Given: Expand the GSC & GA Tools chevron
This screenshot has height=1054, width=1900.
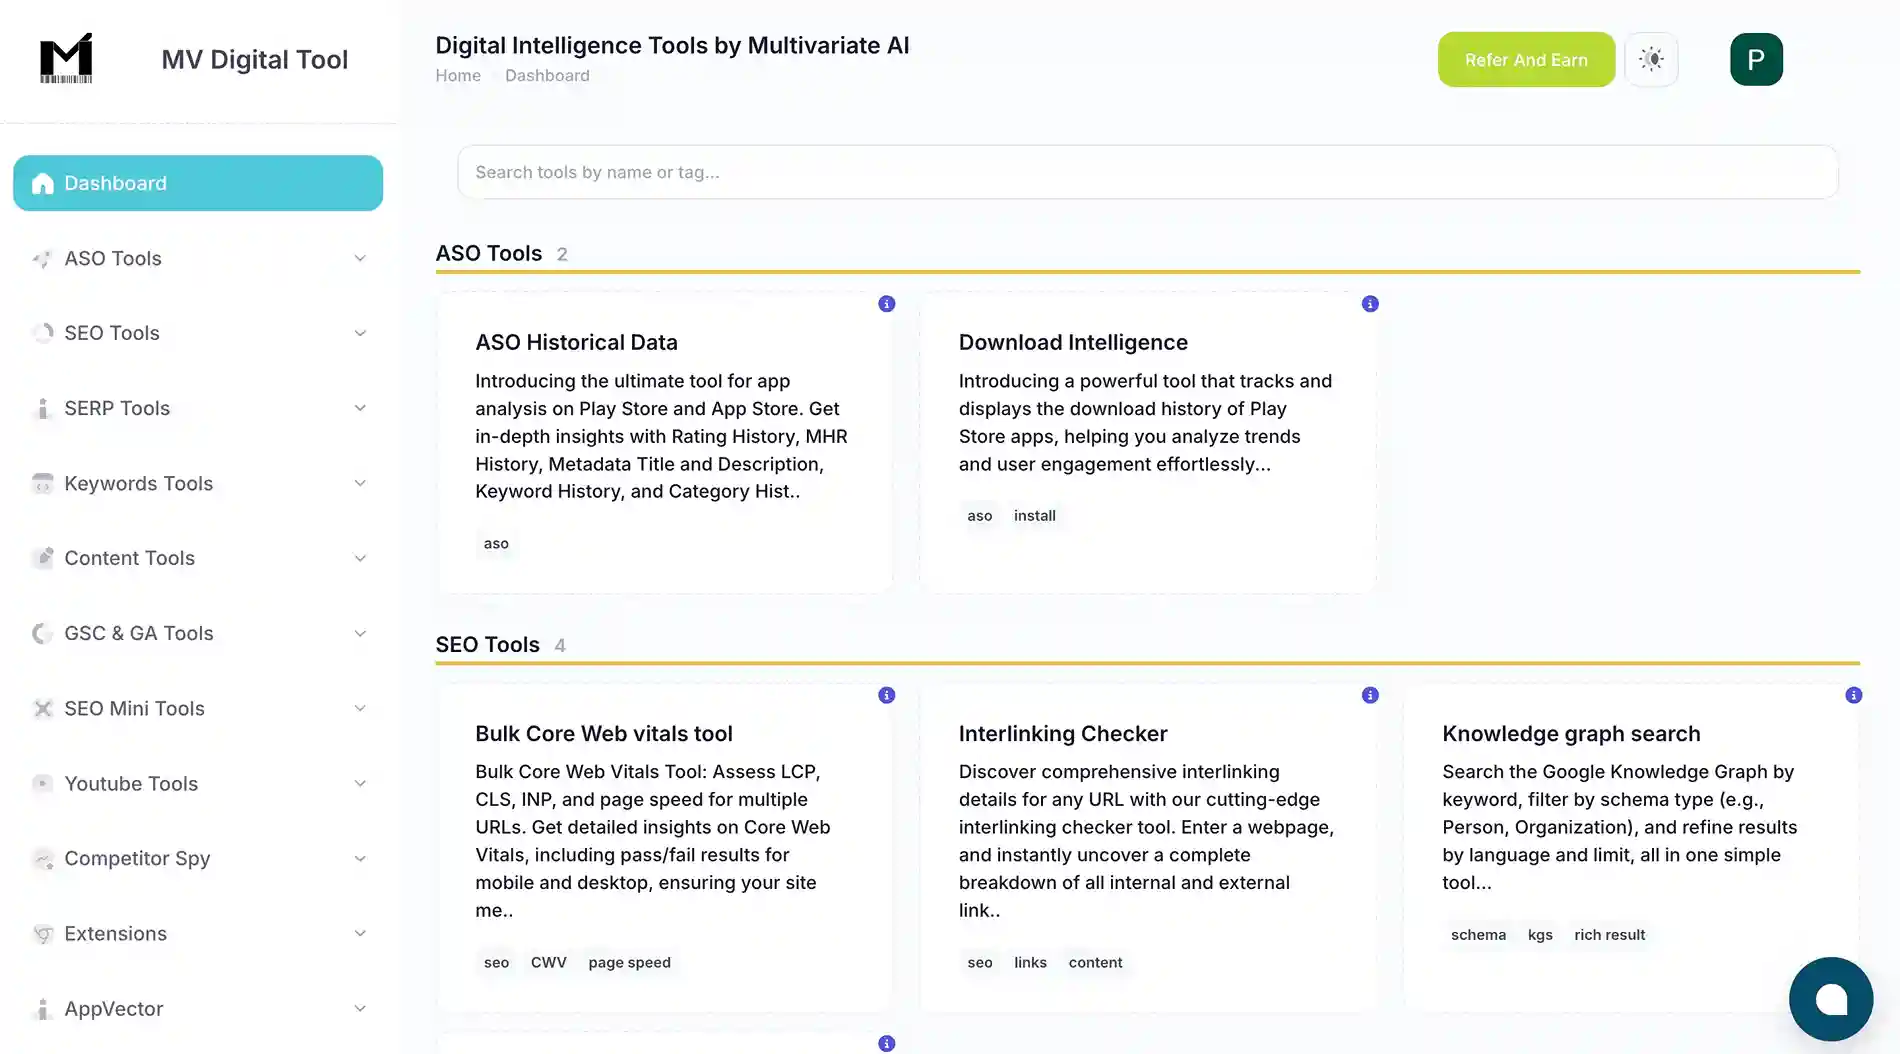Looking at the screenshot, I should pos(360,633).
